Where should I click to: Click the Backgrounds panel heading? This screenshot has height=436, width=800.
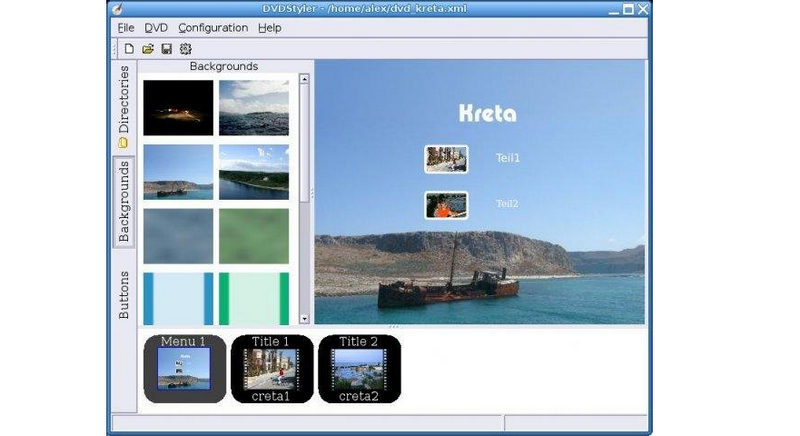coord(224,66)
